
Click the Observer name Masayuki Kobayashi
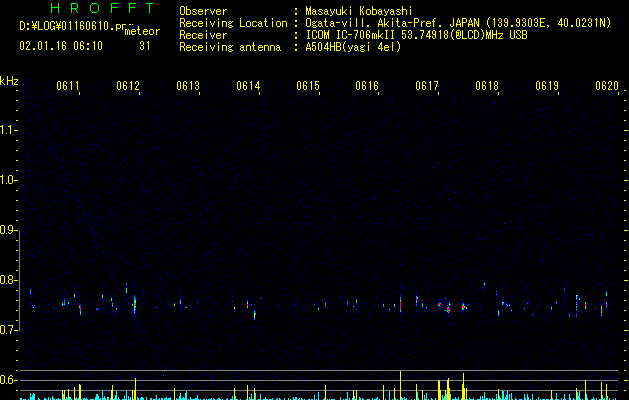click(x=359, y=11)
